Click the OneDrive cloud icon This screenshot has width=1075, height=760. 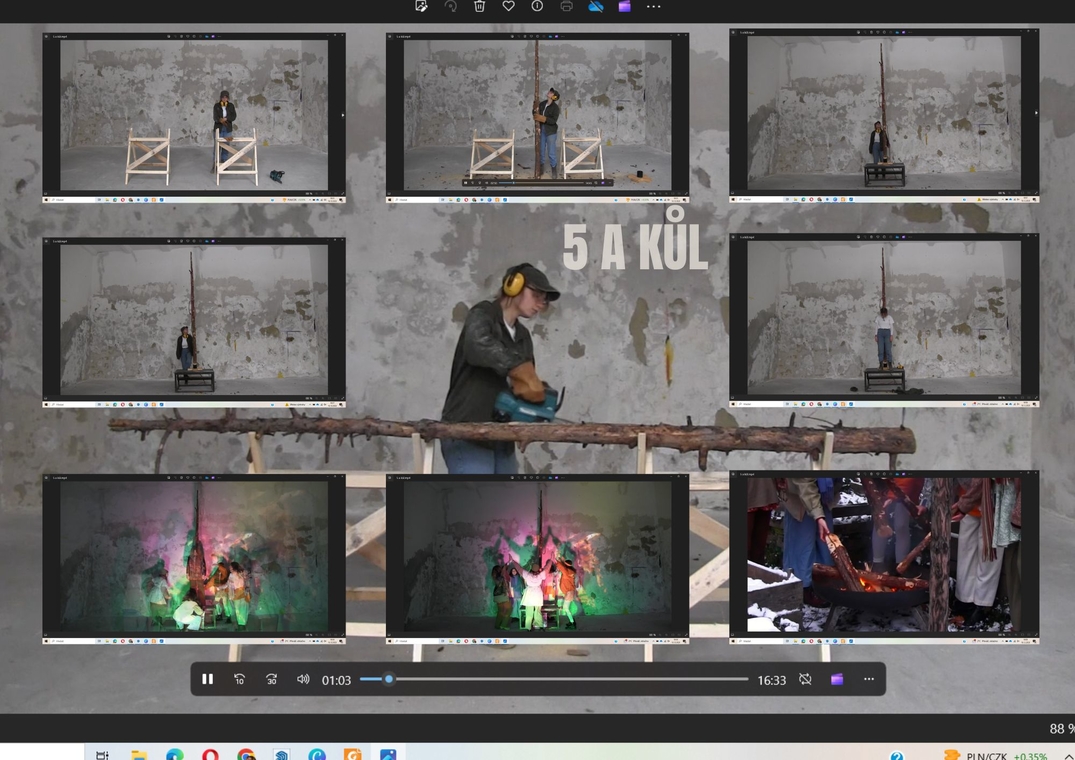595,6
